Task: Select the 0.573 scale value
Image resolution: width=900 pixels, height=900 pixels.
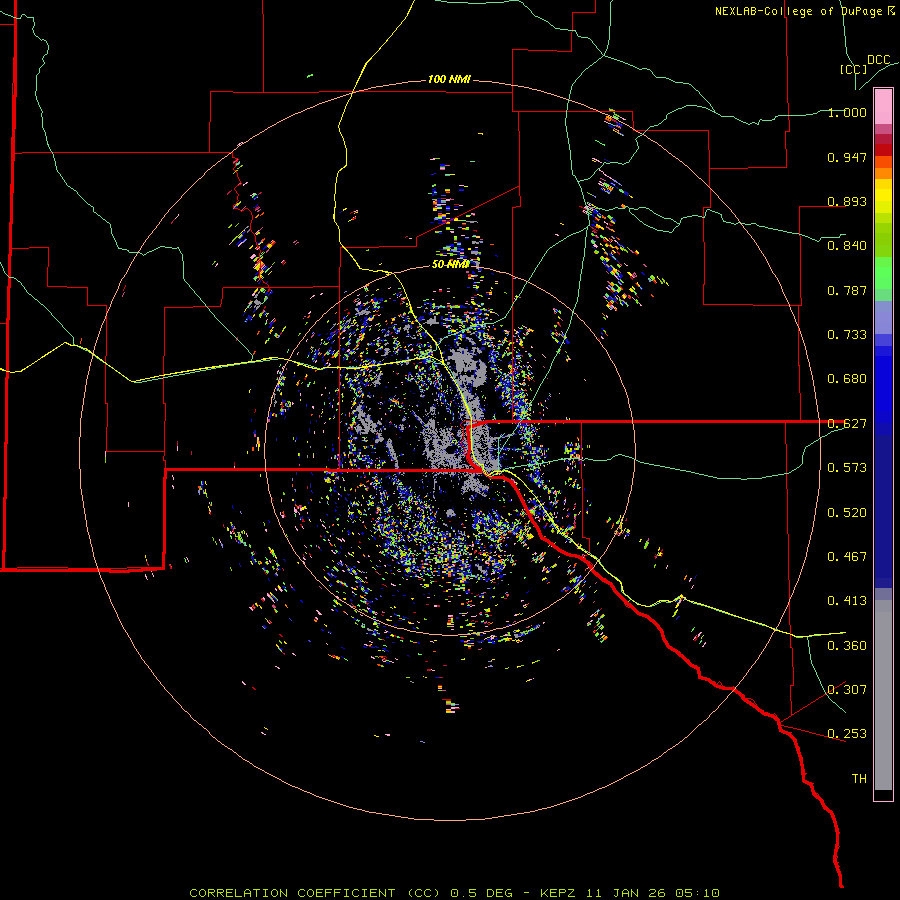Action: [x=847, y=467]
